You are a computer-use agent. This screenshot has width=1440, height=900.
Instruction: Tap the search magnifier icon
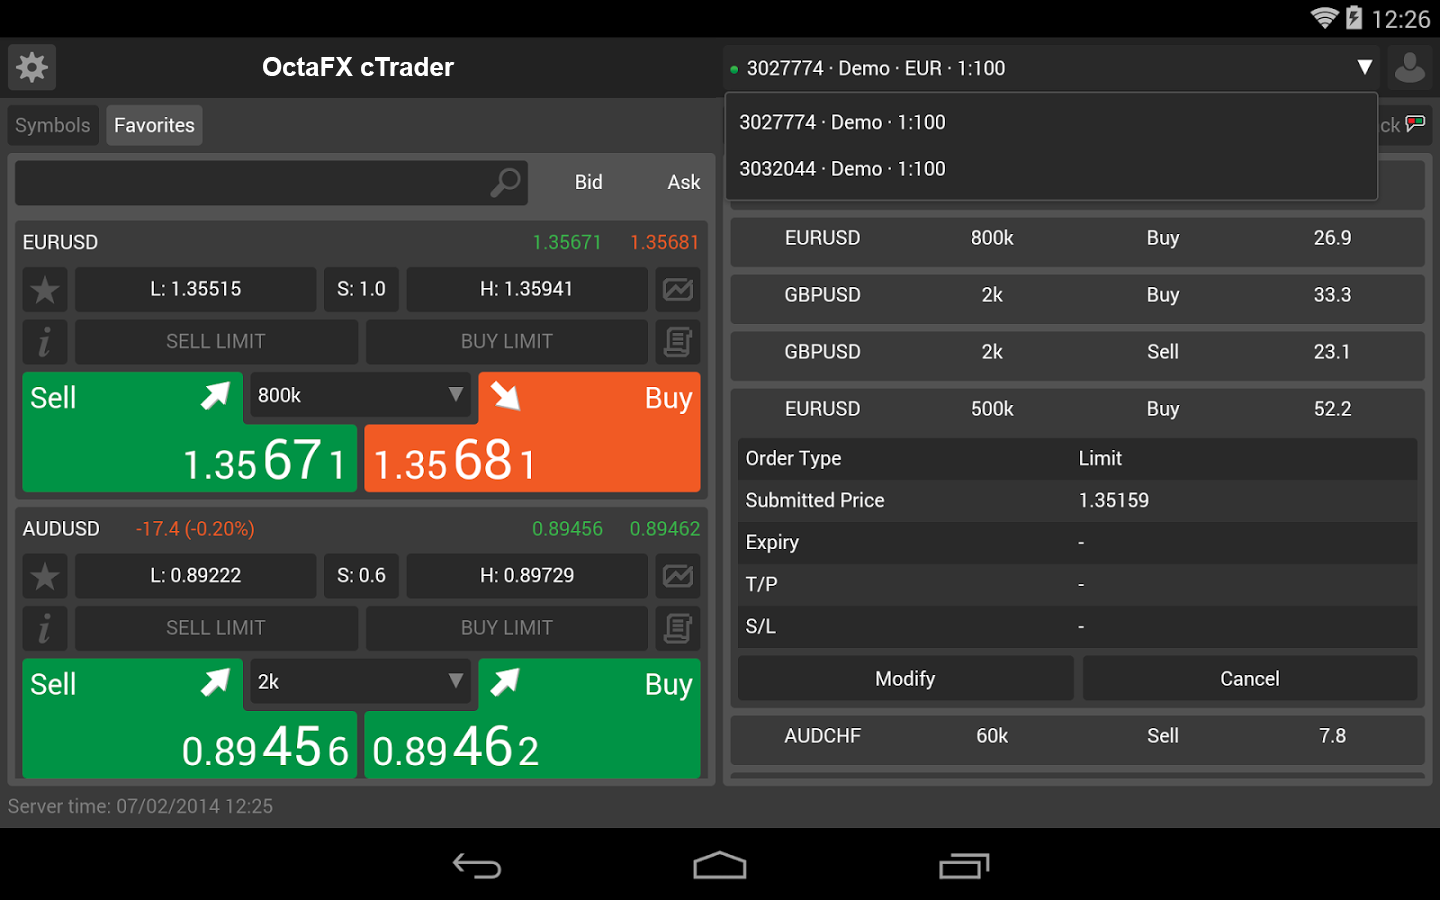coord(505,183)
